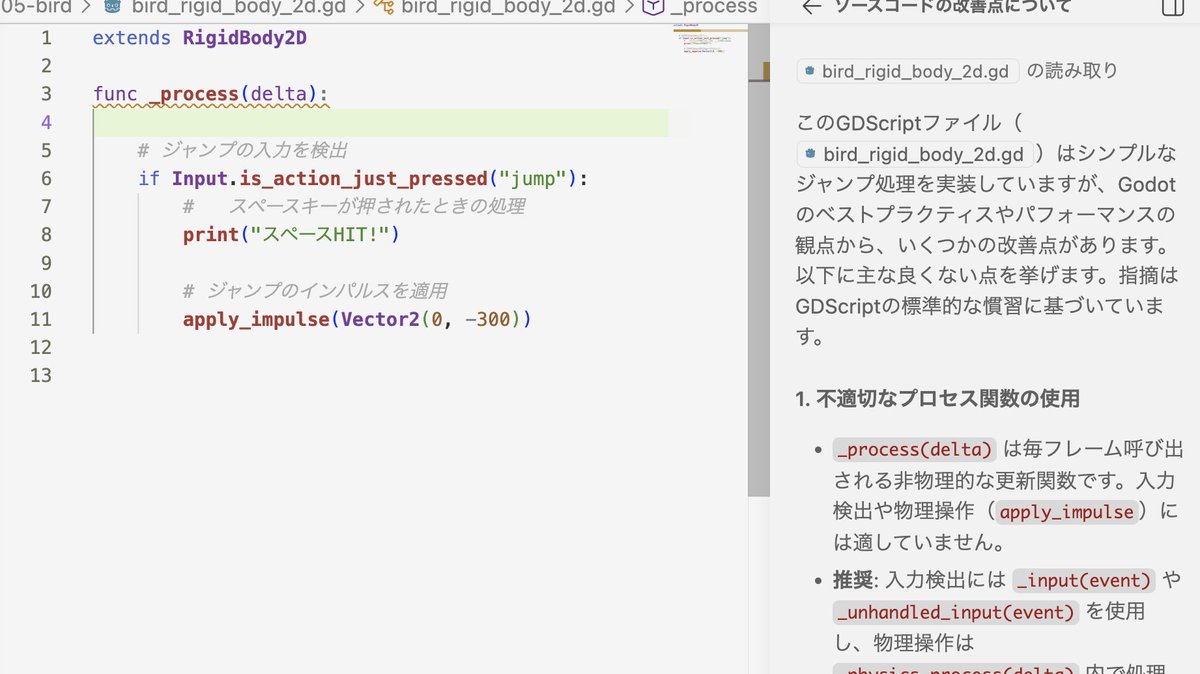Click _process function name on line 3
1200x674 pixels.
click(x=194, y=95)
